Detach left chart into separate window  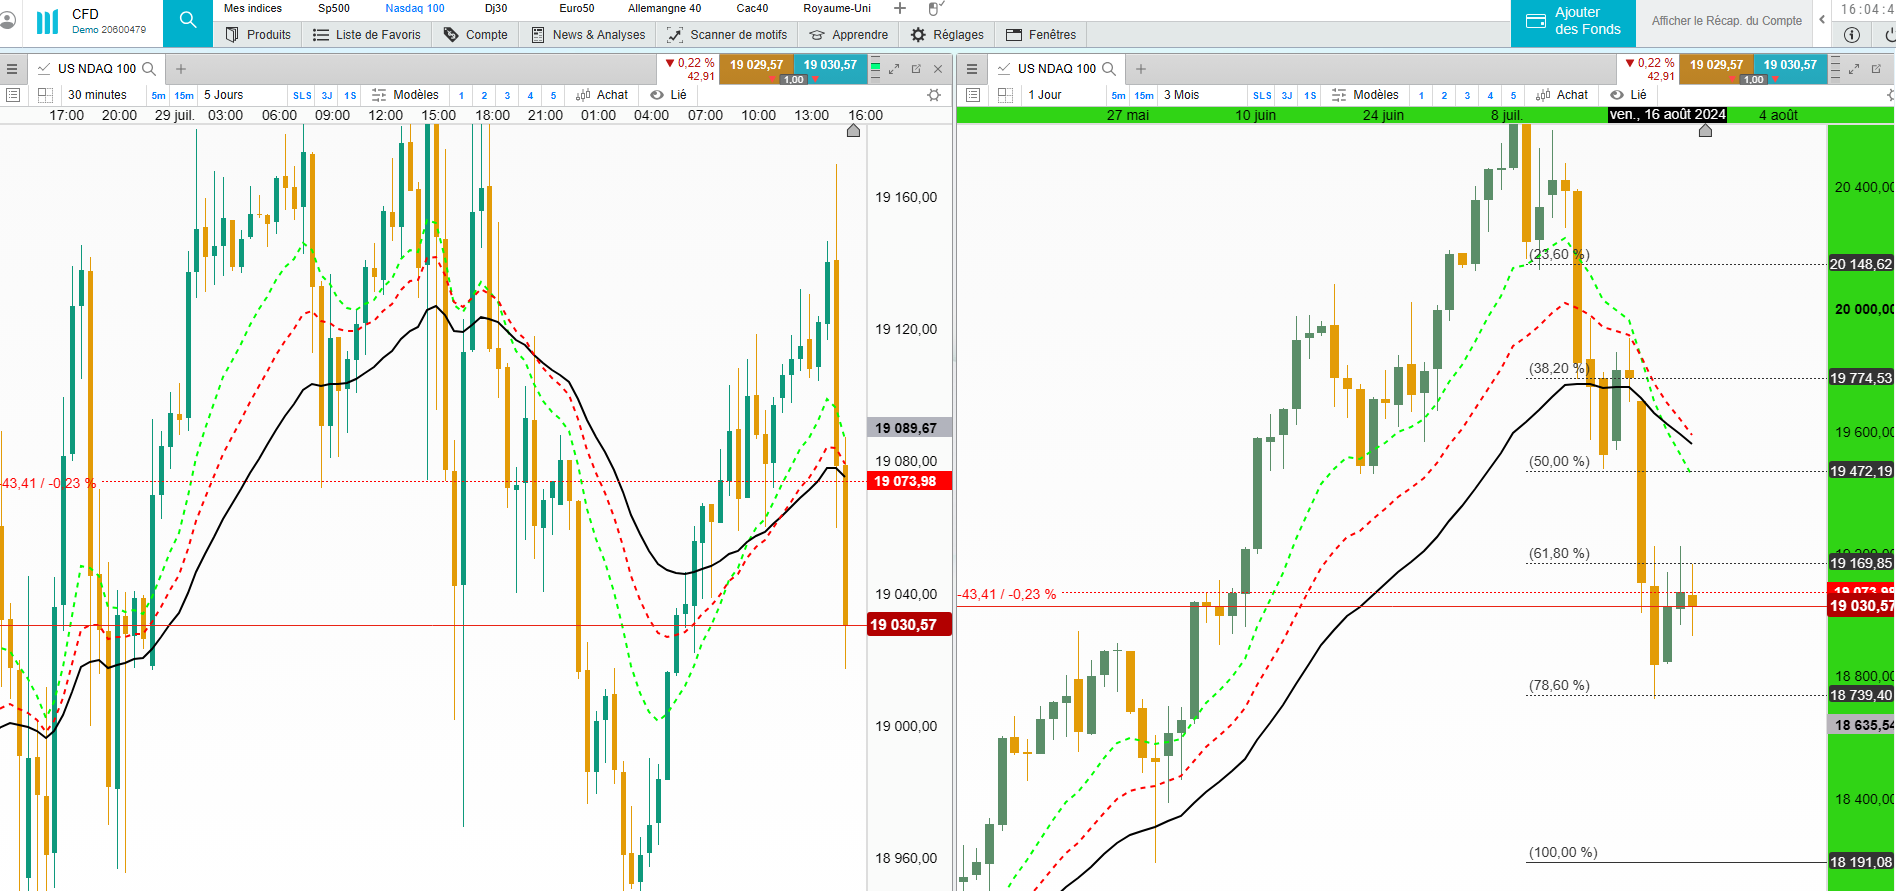pyautogui.click(x=916, y=69)
